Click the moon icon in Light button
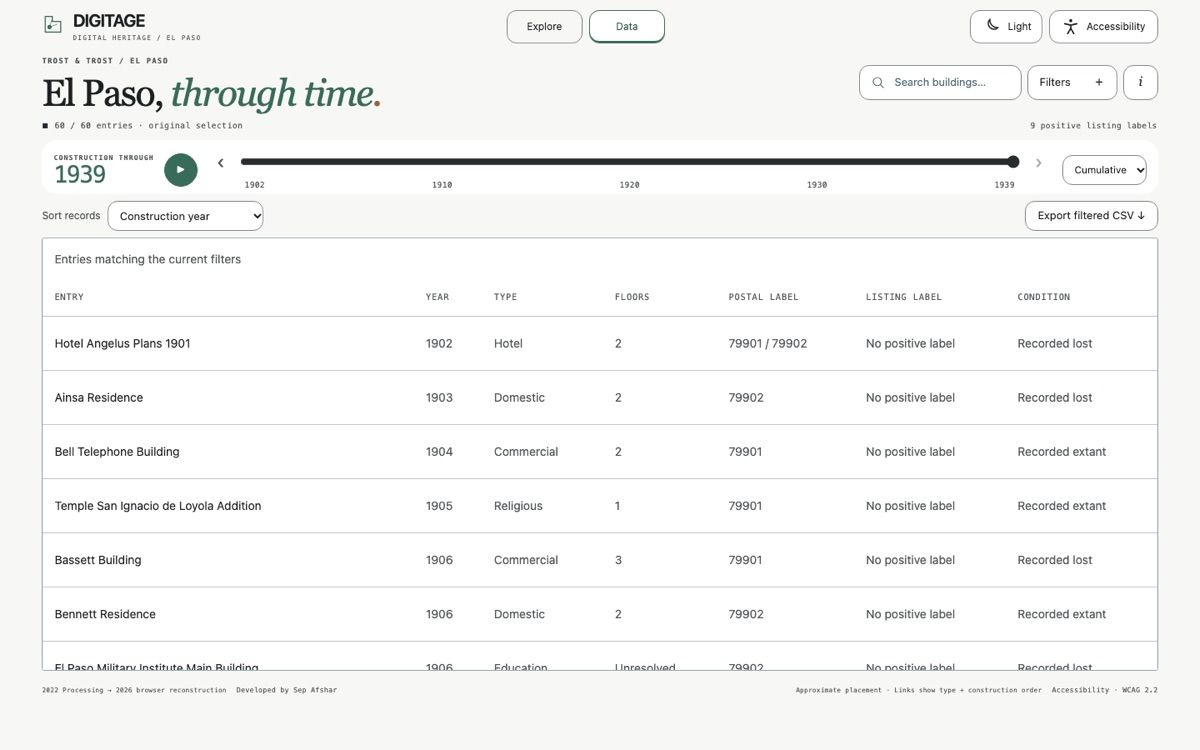The height and width of the screenshot is (750, 1200). (992, 25)
